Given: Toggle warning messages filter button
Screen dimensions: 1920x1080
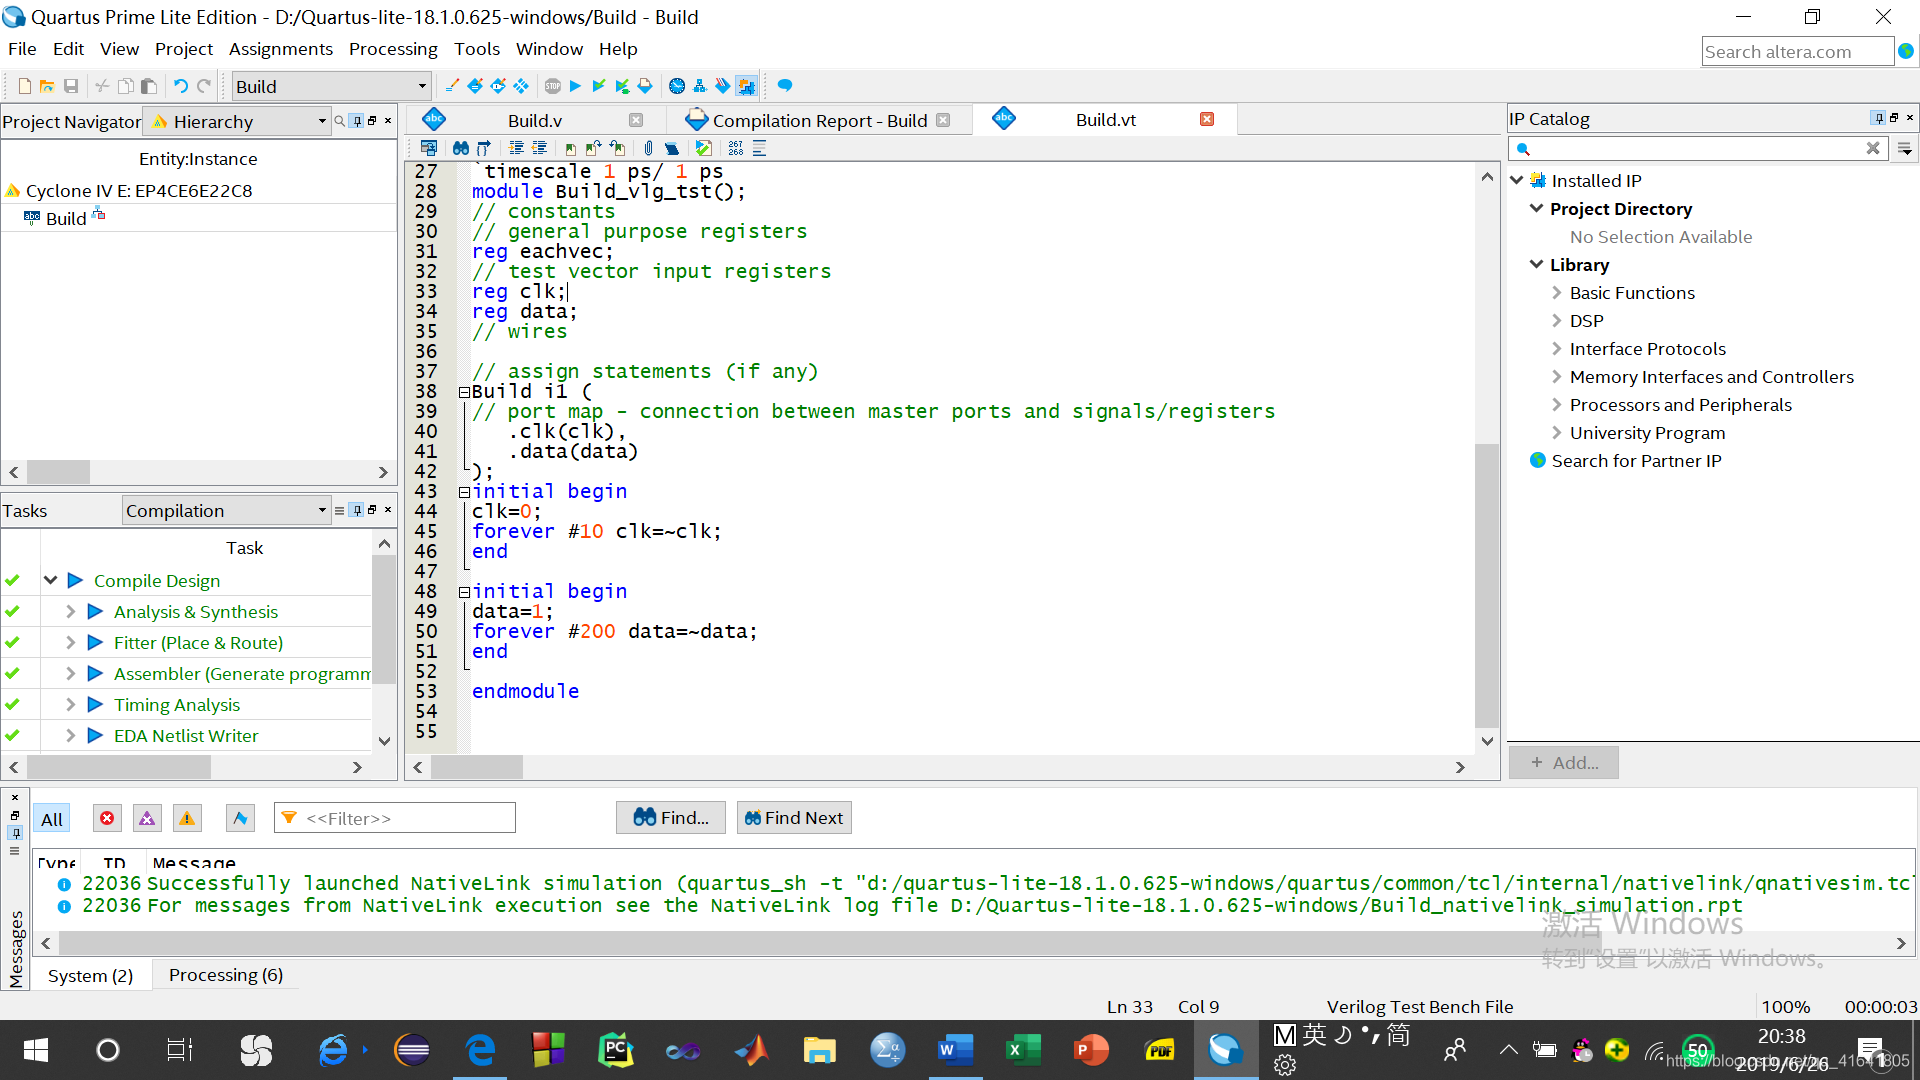Looking at the screenshot, I should click(x=187, y=819).
